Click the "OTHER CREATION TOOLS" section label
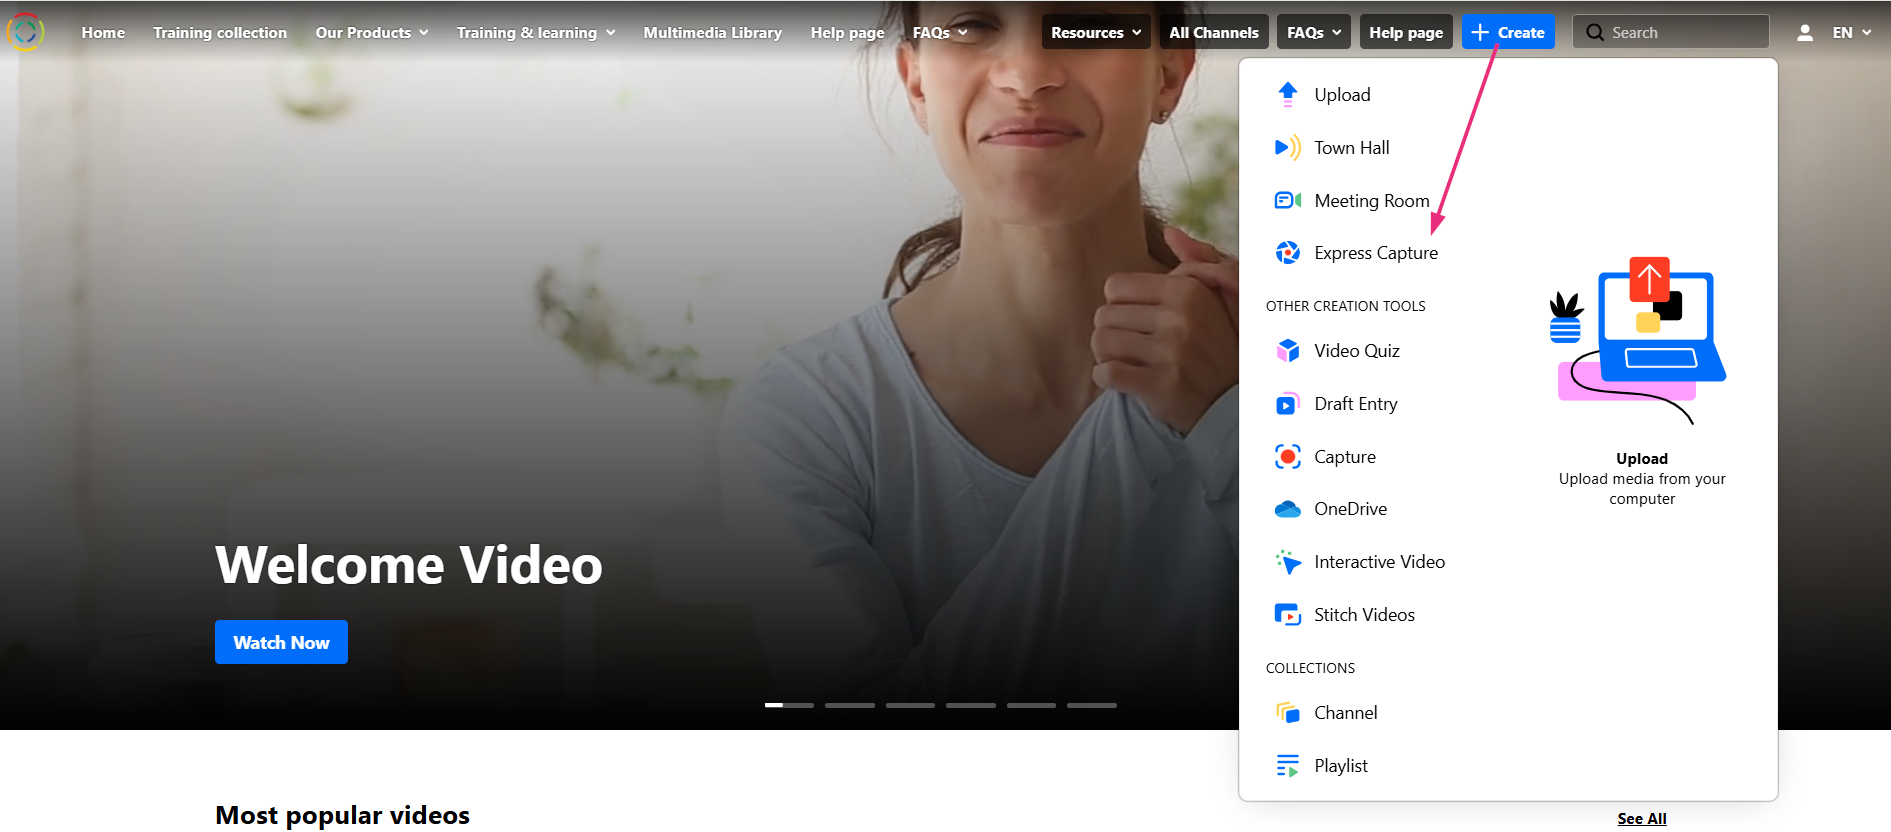 coord(1346,306)
